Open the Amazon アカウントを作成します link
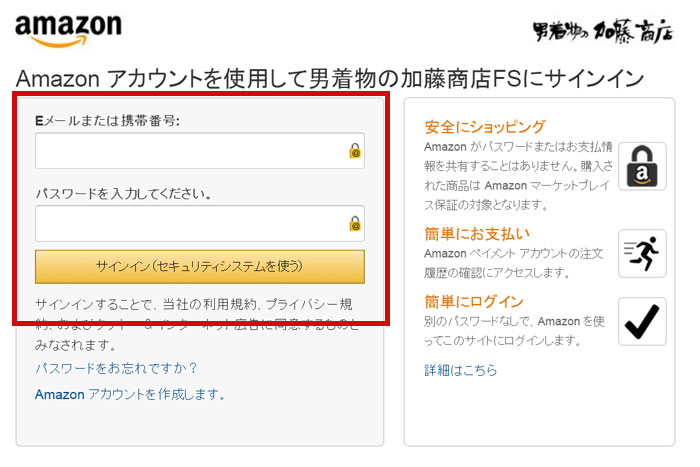Viewport: 700px width, 467px height. 129,394
